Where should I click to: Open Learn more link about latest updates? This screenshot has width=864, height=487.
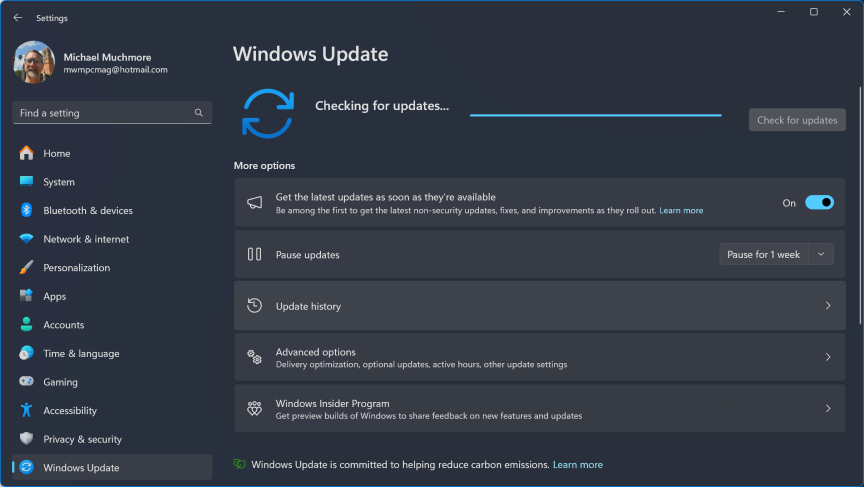[681, 210]
